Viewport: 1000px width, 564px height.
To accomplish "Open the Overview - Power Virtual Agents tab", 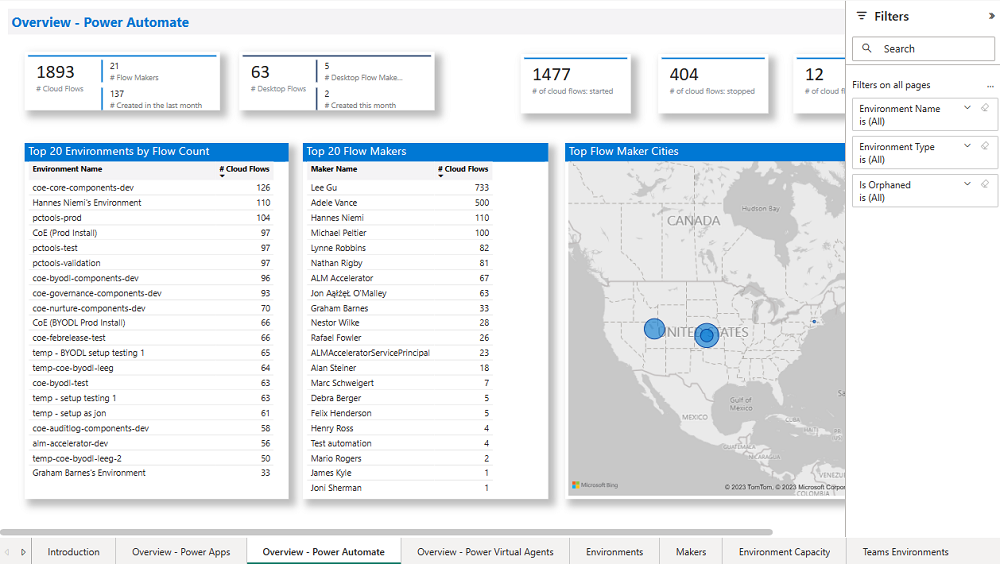I will pyautogui.click(x=485, y=552).
